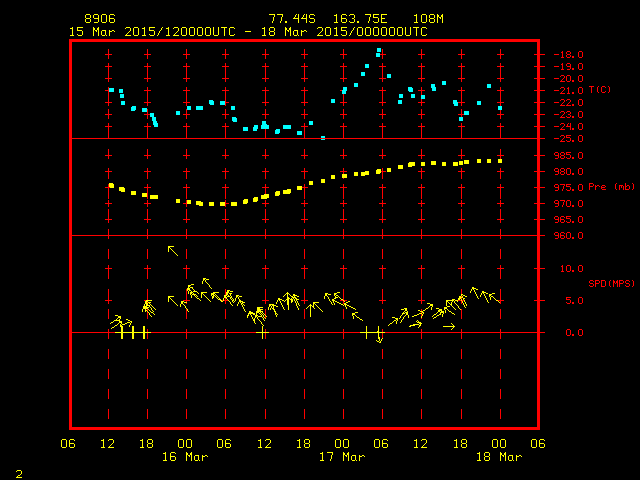Click the 960.0 pressure tick label
The height and width of the screenshot is (480, 640).
569,236
